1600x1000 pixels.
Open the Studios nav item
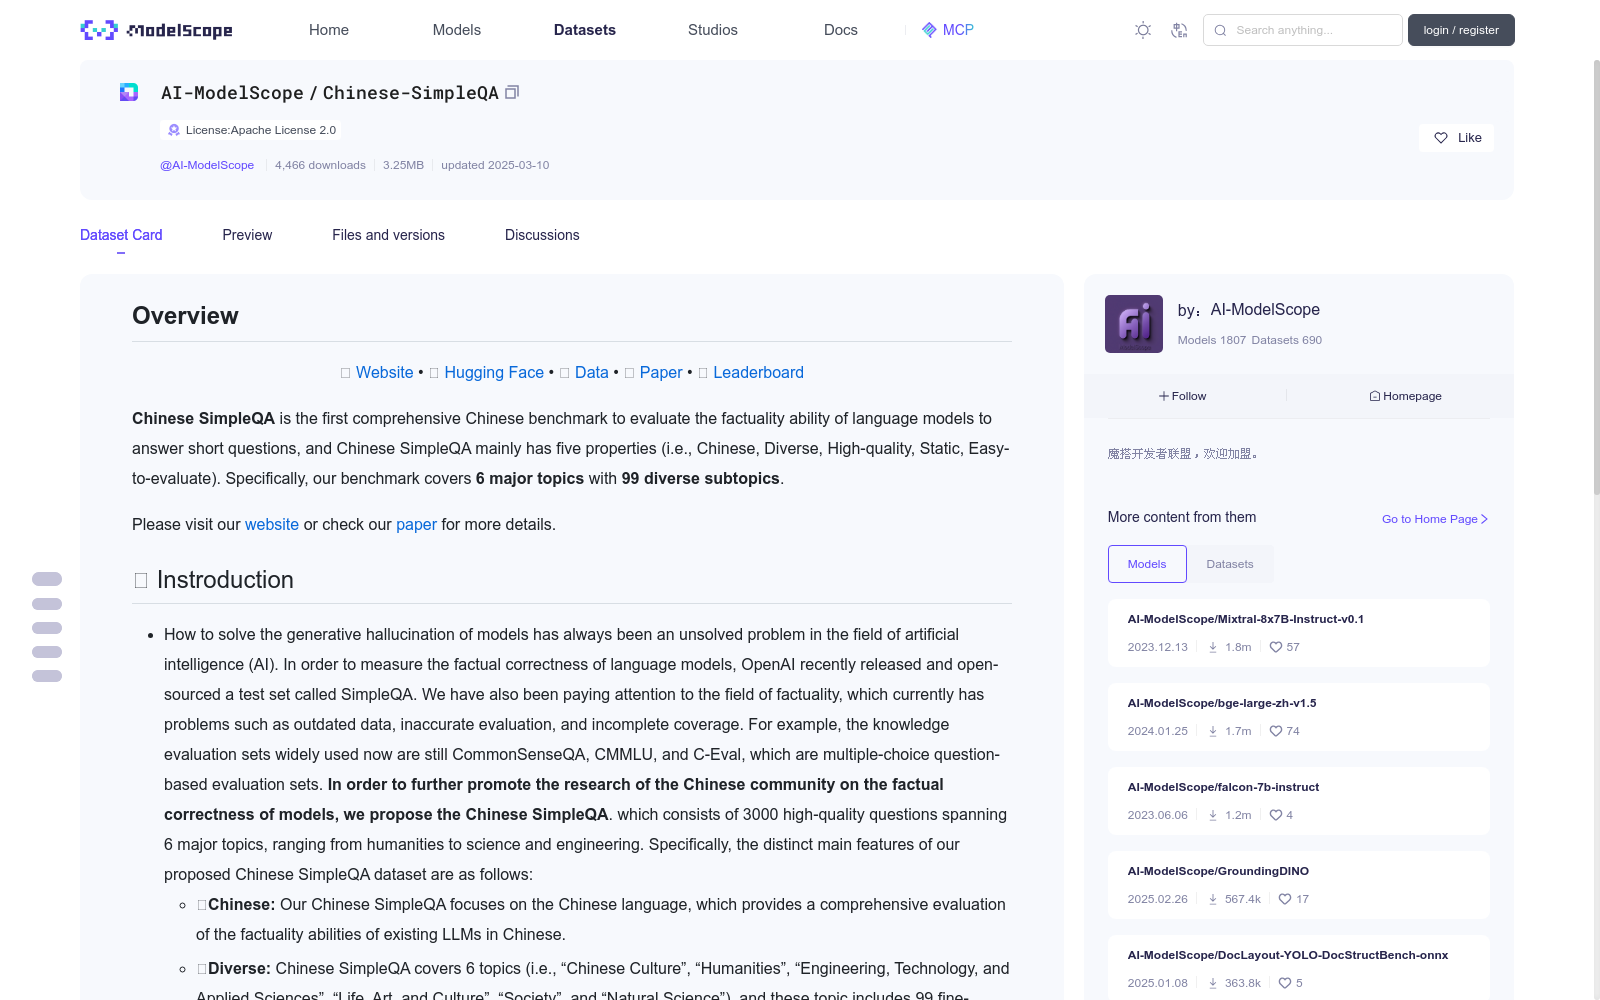click(713, 30)
